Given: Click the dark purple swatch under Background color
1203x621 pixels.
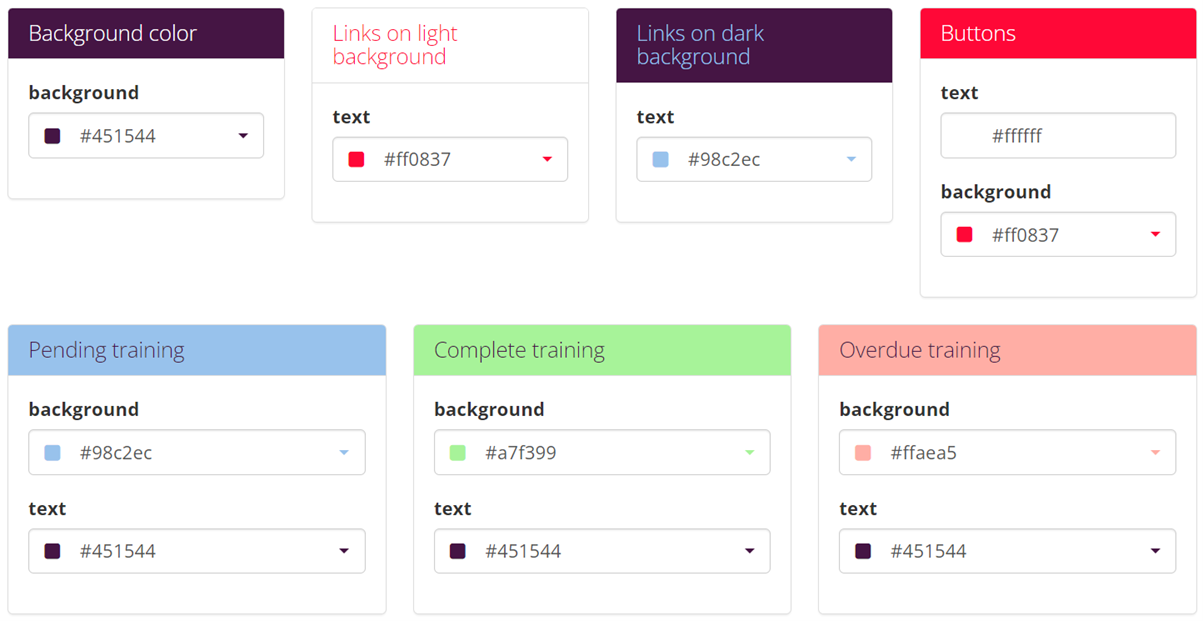Looking at the screenshot, I should coord(53,136).
